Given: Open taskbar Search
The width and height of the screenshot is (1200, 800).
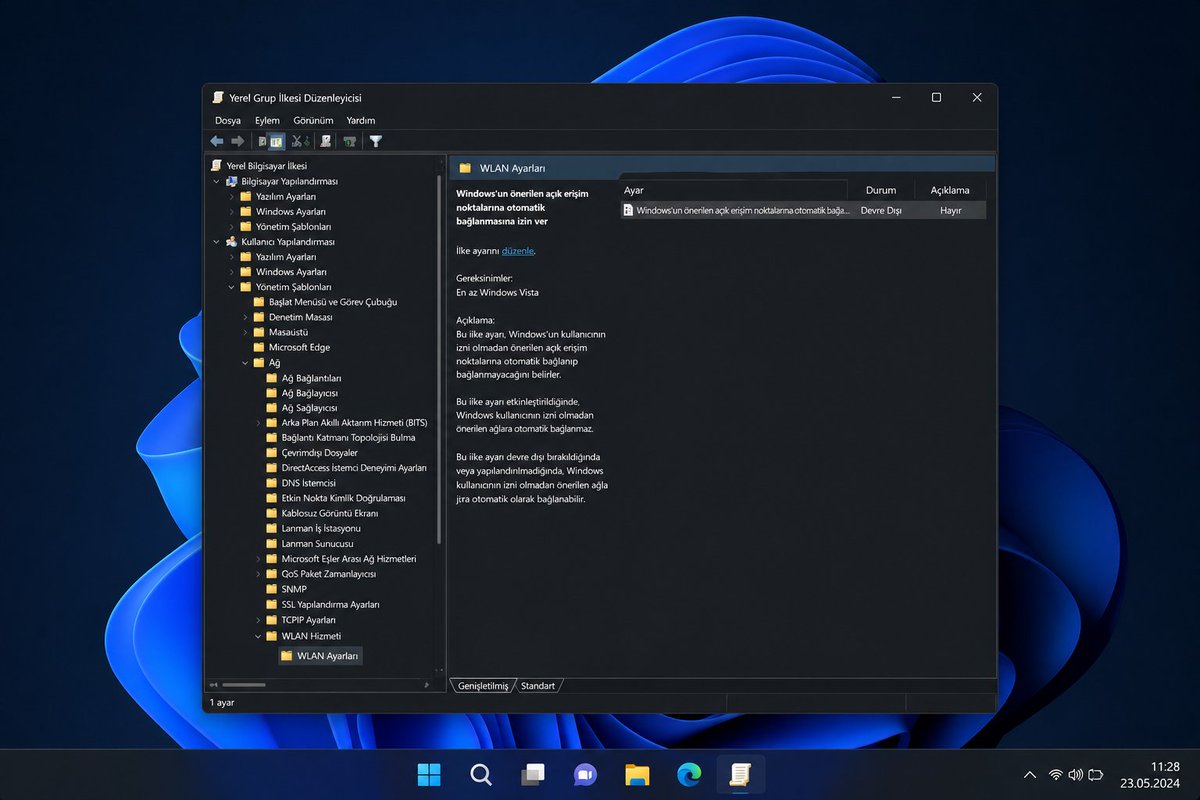Looking at the screenshot, I should 481,774.
